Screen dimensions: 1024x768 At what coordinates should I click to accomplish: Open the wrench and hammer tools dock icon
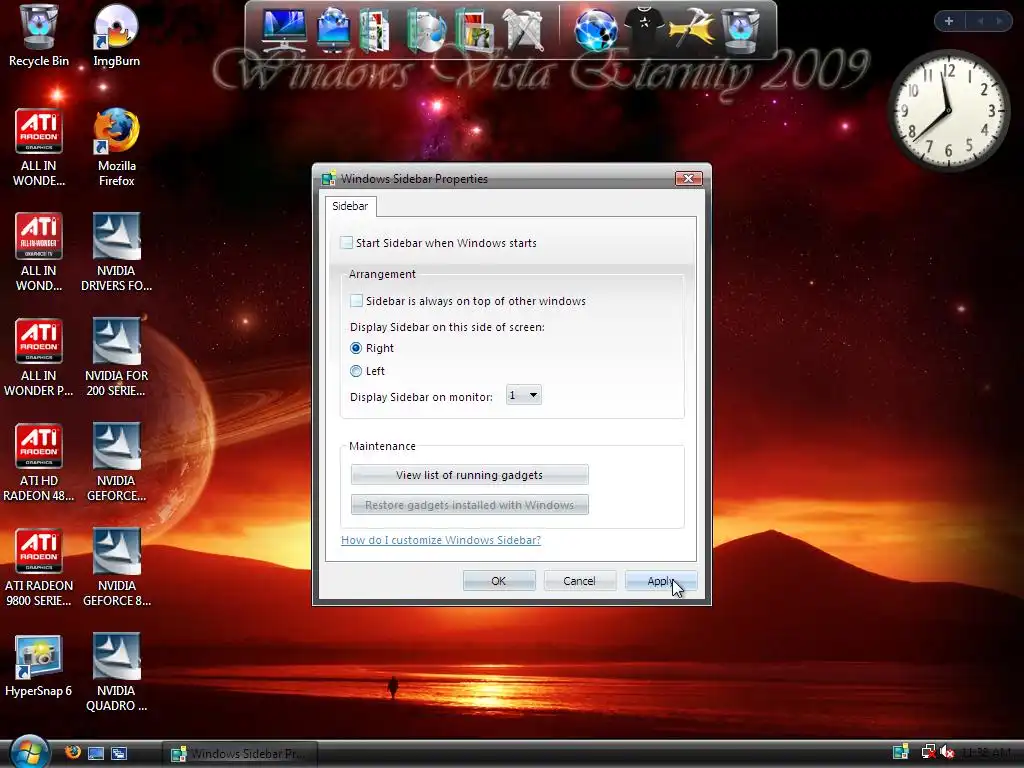[524, 29]
